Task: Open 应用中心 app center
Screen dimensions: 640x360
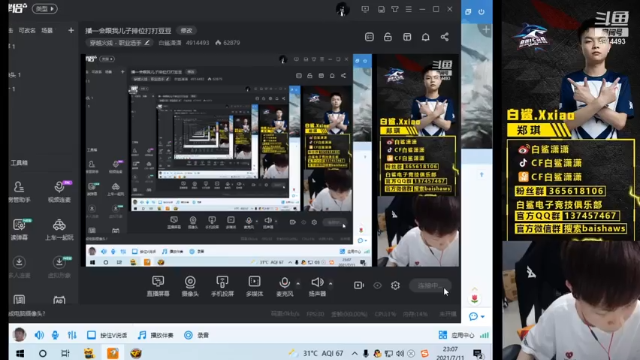Action: coord(456,335)
